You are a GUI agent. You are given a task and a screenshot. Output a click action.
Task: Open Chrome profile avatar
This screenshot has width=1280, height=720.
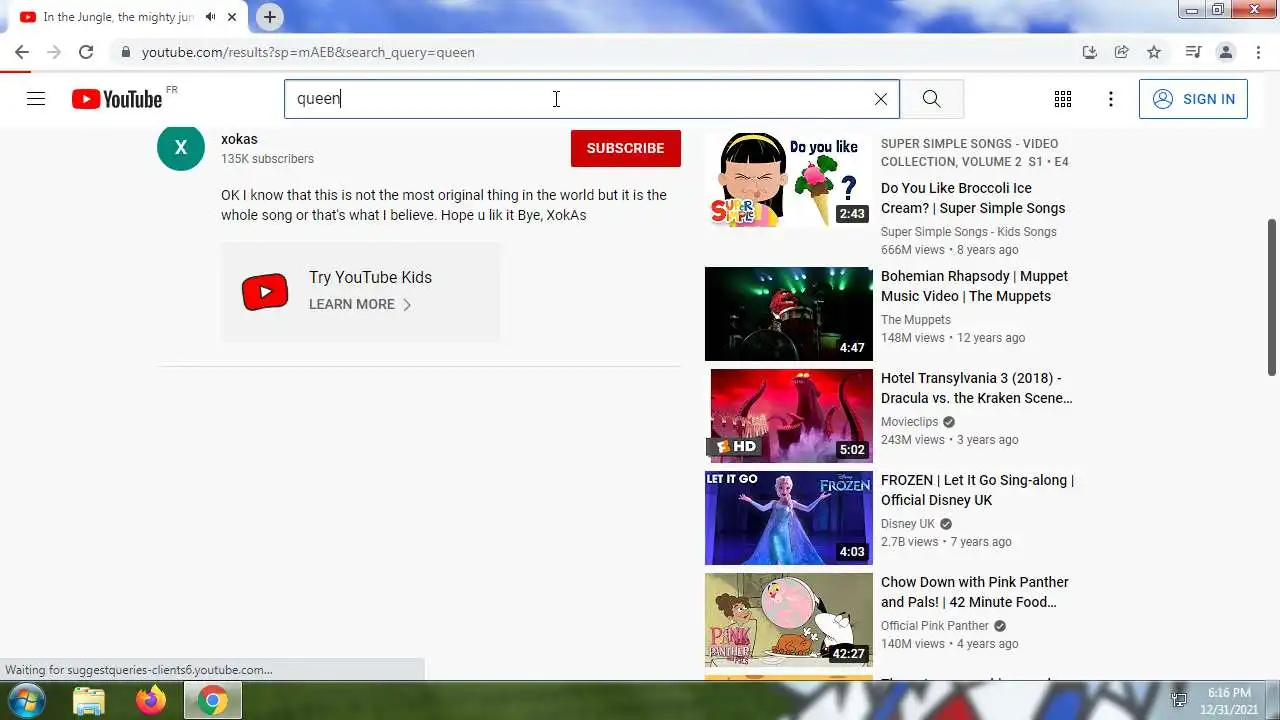click(x=1225, y=52)
